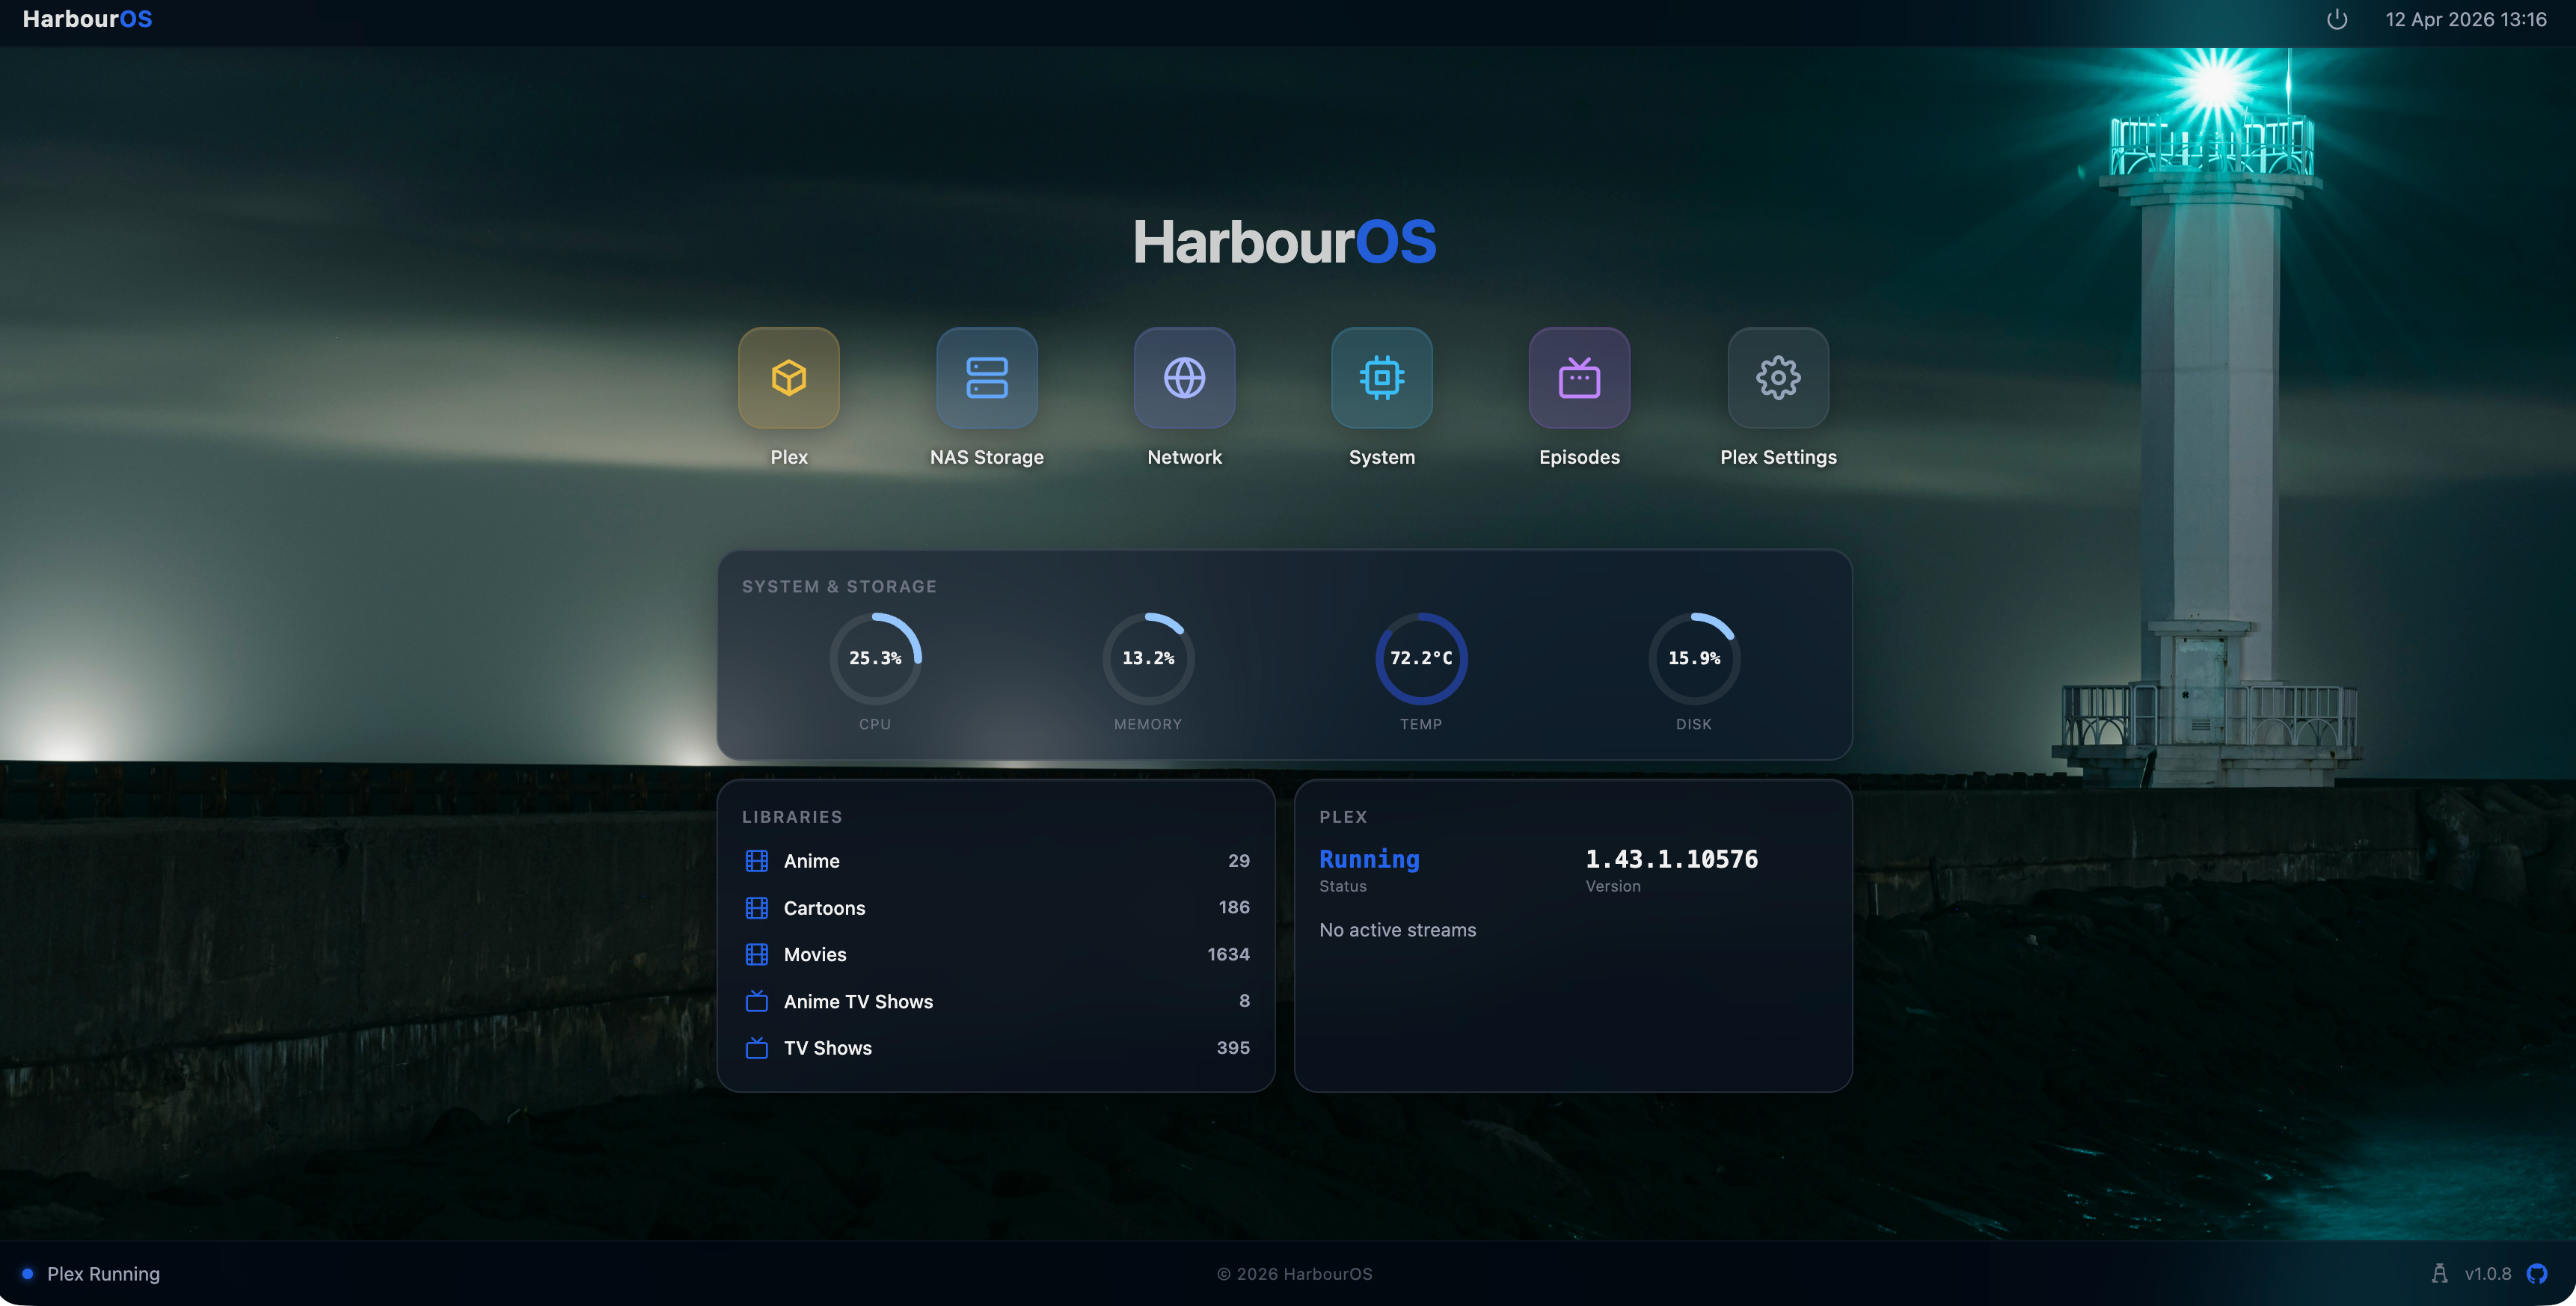Viewport: 2576px width, 1306px height.
Task: Click the © 2026 HarbourOS footer text
Action: 1294,1273
